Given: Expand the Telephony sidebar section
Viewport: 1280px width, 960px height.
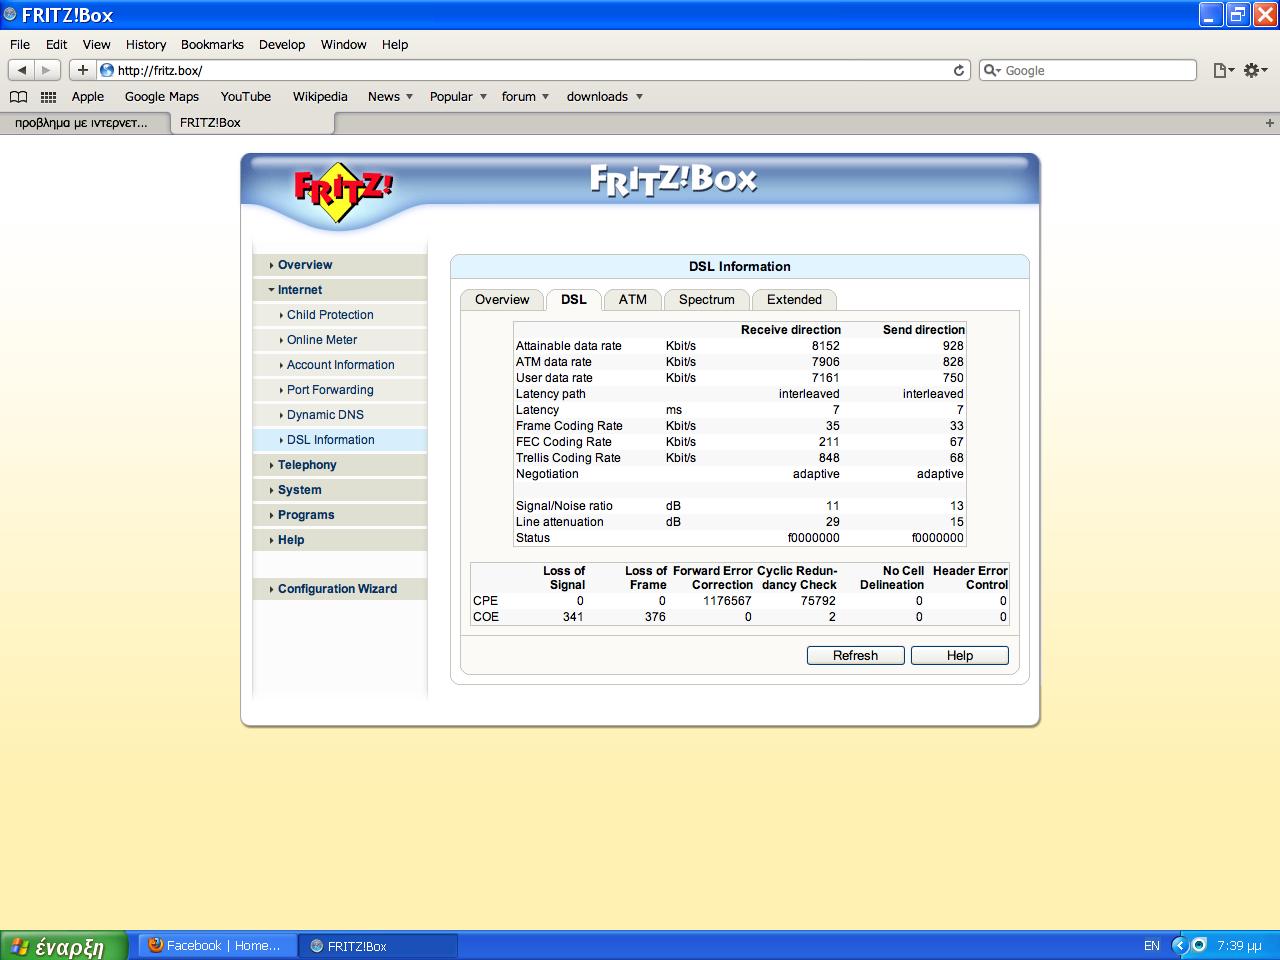Looking at the screenshot, I should (x=340, y=465).
